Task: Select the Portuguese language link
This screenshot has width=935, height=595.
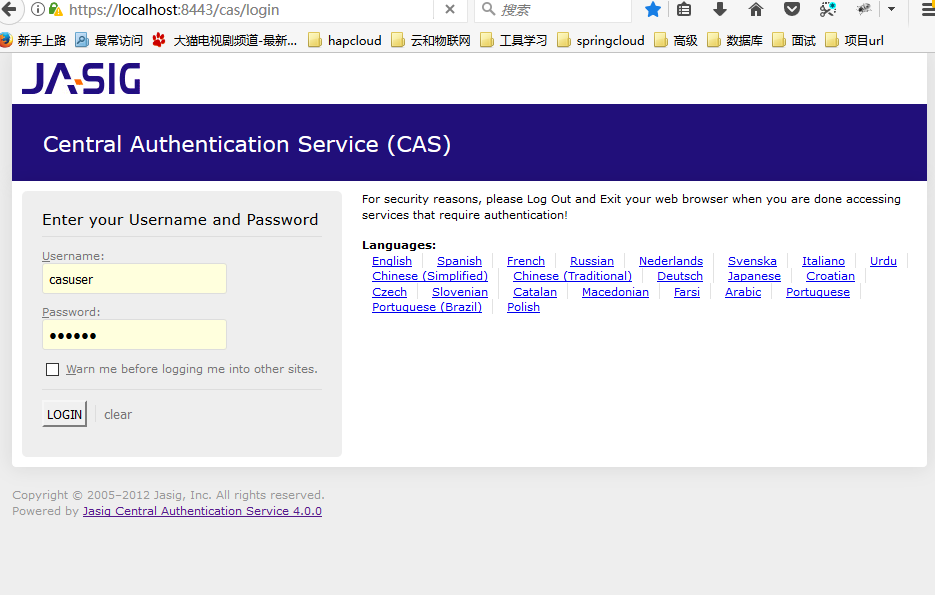Action: (818, 292)
